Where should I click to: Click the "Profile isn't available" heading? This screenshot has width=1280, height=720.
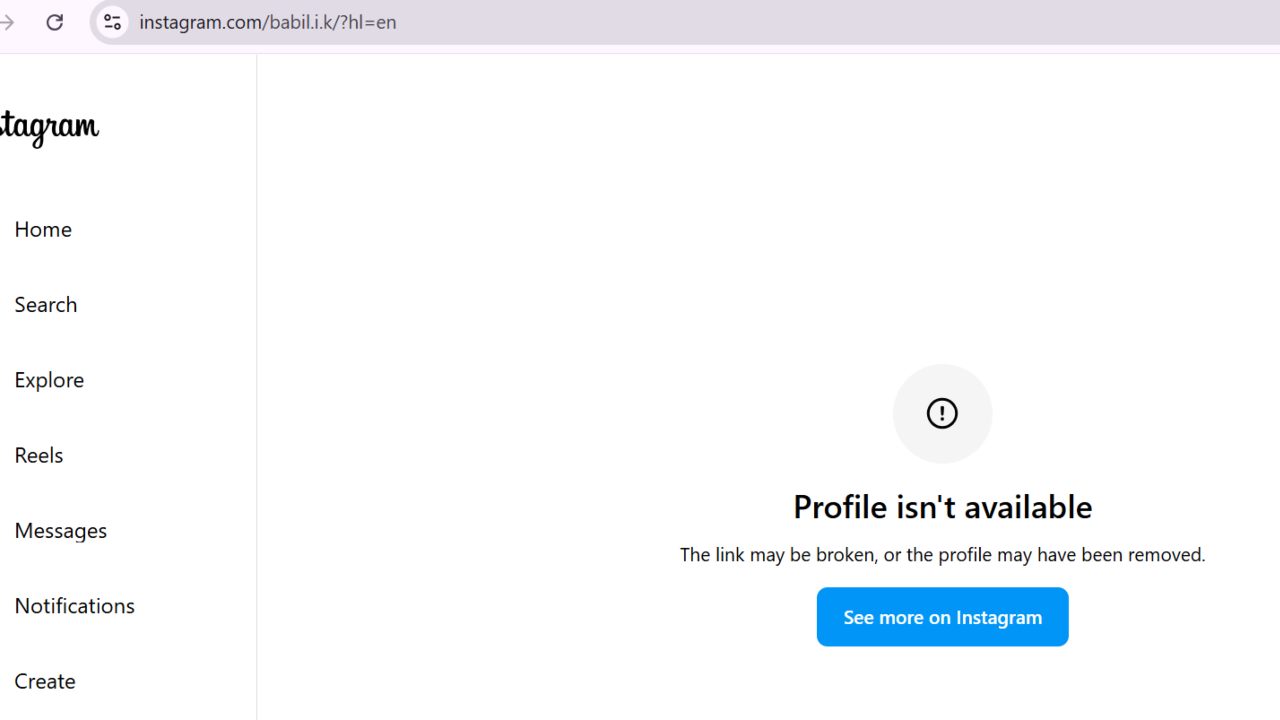coord(942,507)
